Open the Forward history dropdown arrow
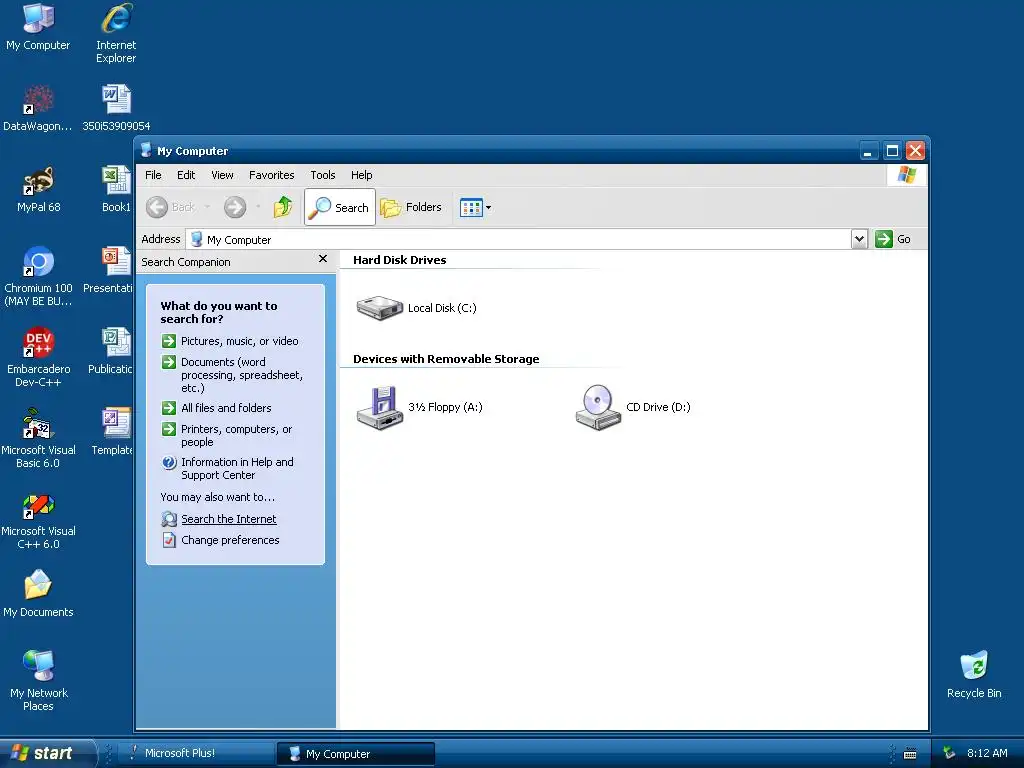 258,207
